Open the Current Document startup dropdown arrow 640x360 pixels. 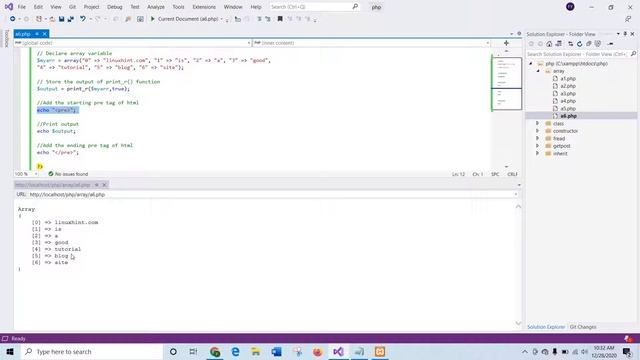pos(222,19)
